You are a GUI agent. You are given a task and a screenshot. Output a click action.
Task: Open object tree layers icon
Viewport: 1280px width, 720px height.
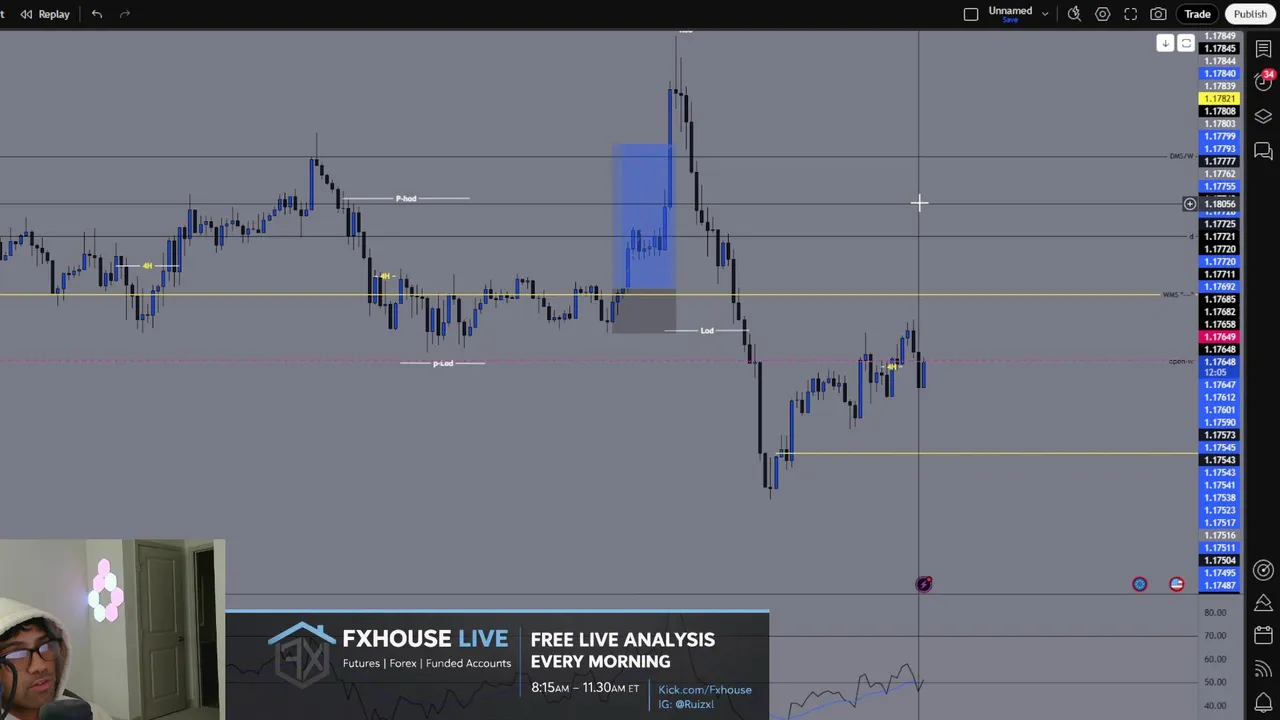point(1263,117)
